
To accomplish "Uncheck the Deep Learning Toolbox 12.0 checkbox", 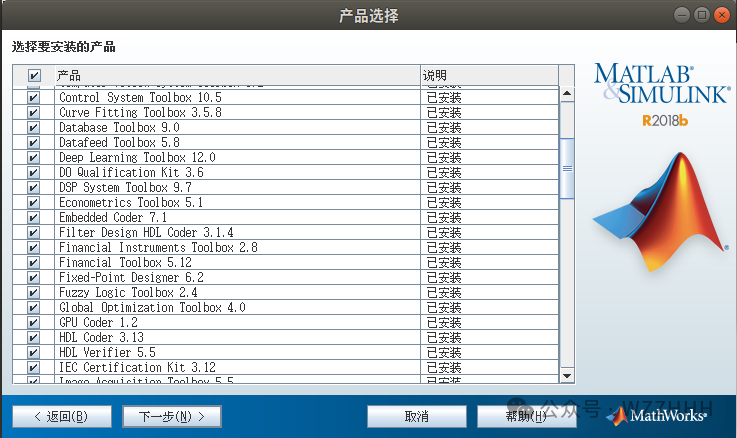I will (x=33, y=157).
